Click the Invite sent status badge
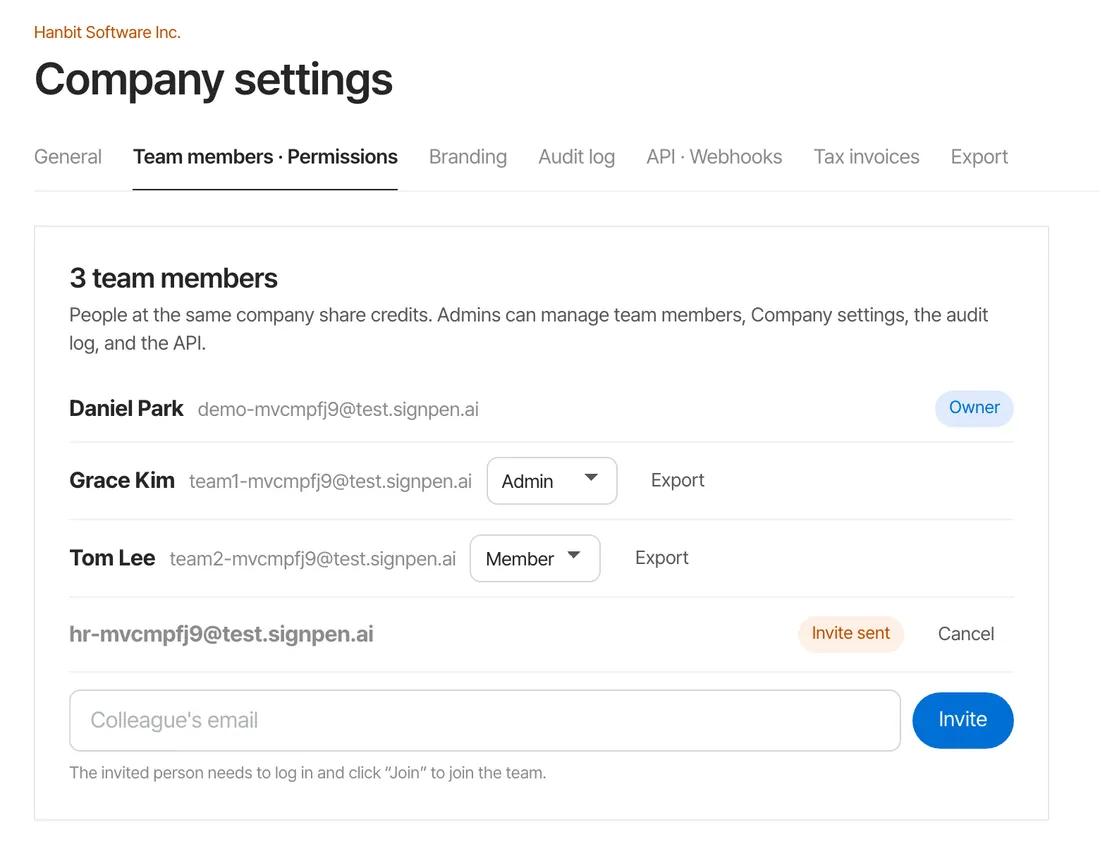 [850, 633]
